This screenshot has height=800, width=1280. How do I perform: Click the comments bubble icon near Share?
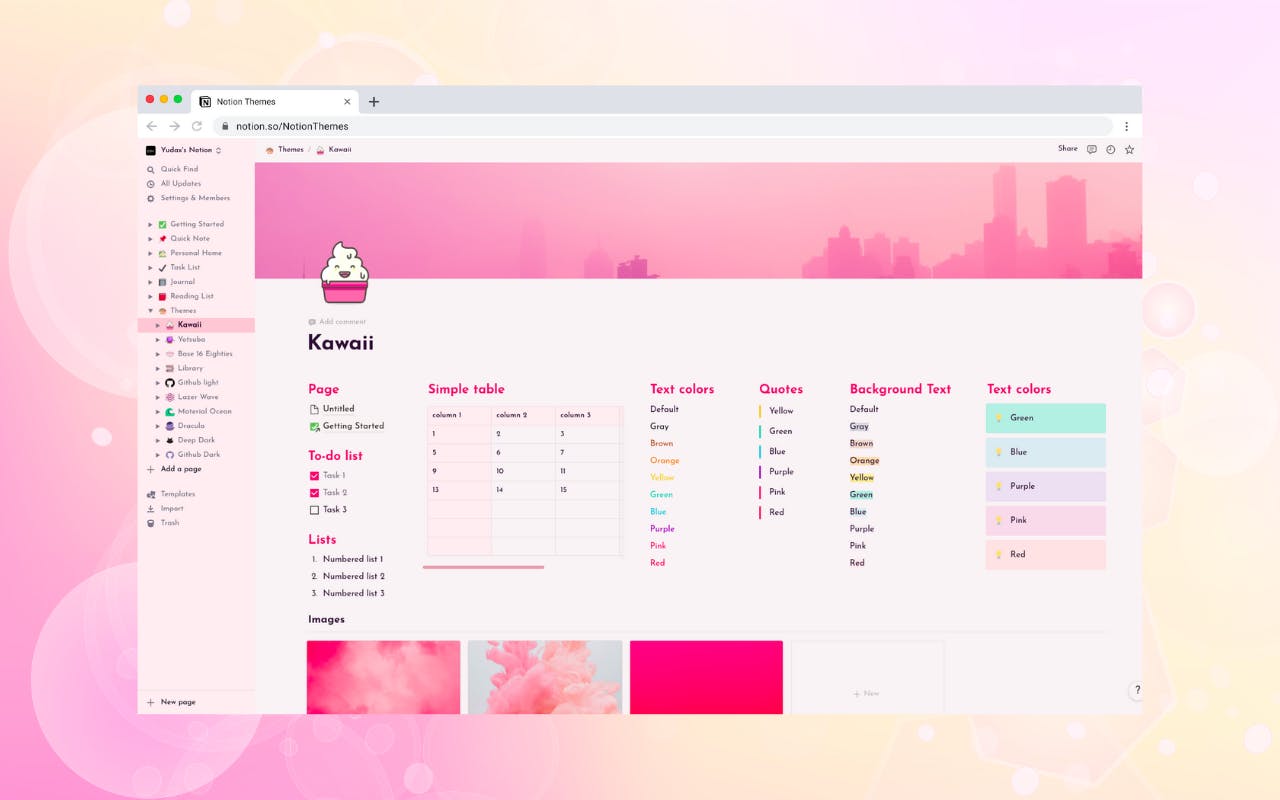1091,148
